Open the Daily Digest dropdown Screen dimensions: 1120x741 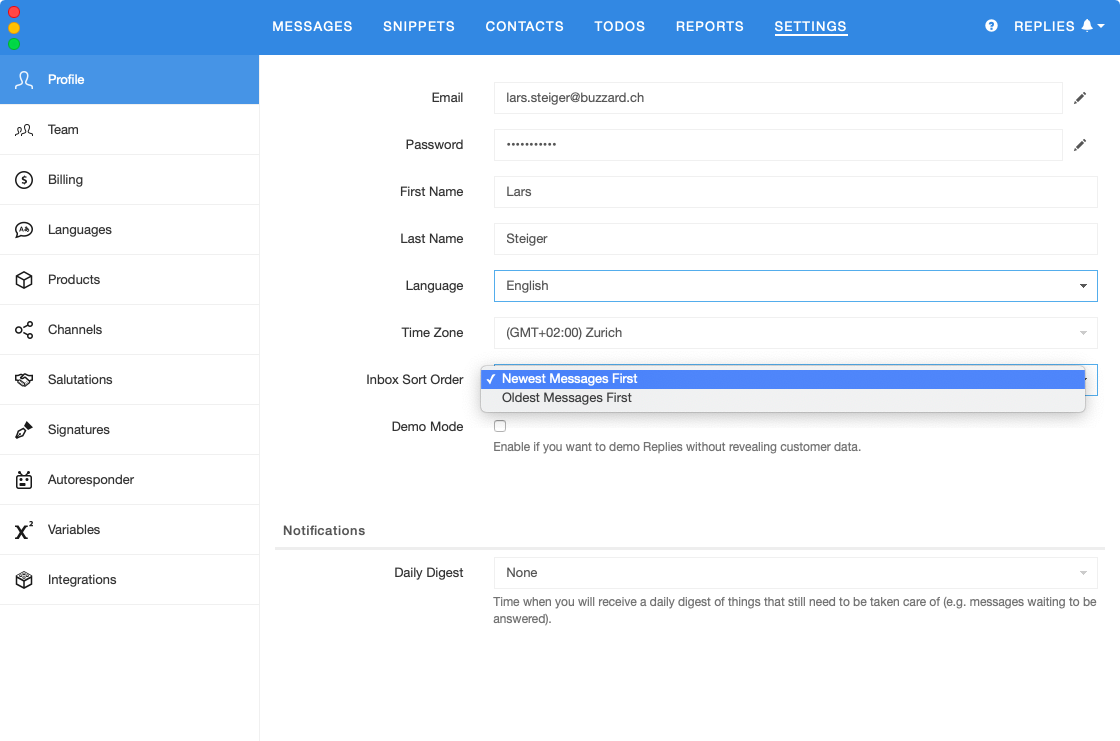click(795, 573)
